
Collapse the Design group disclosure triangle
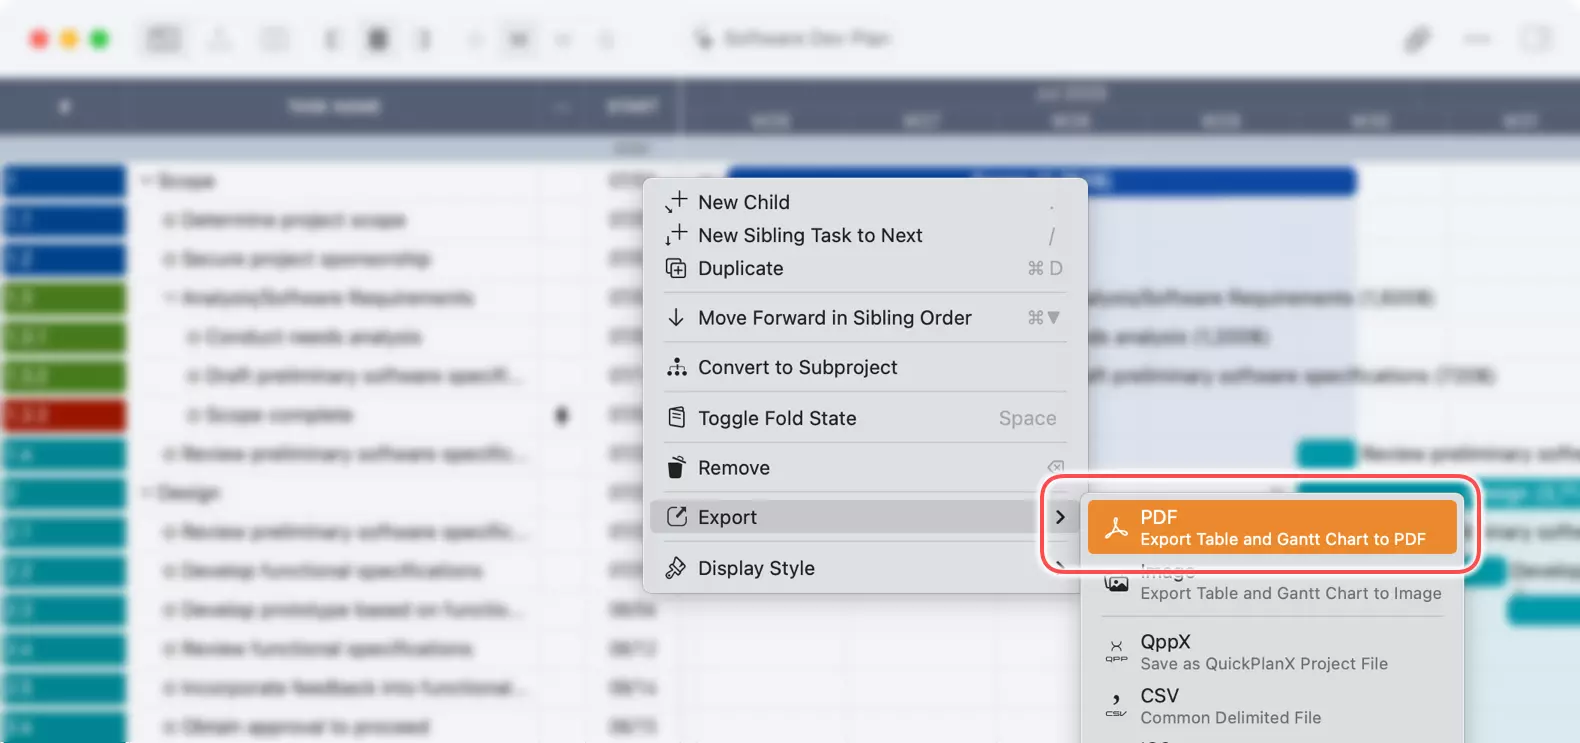pyautogui.click(x=147, y=493)
